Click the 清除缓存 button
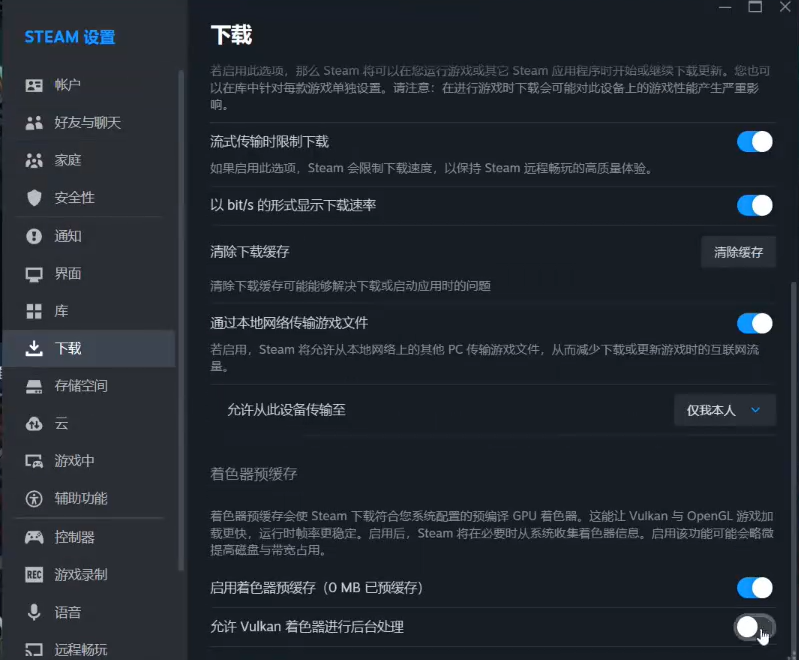 click(738, 252)
